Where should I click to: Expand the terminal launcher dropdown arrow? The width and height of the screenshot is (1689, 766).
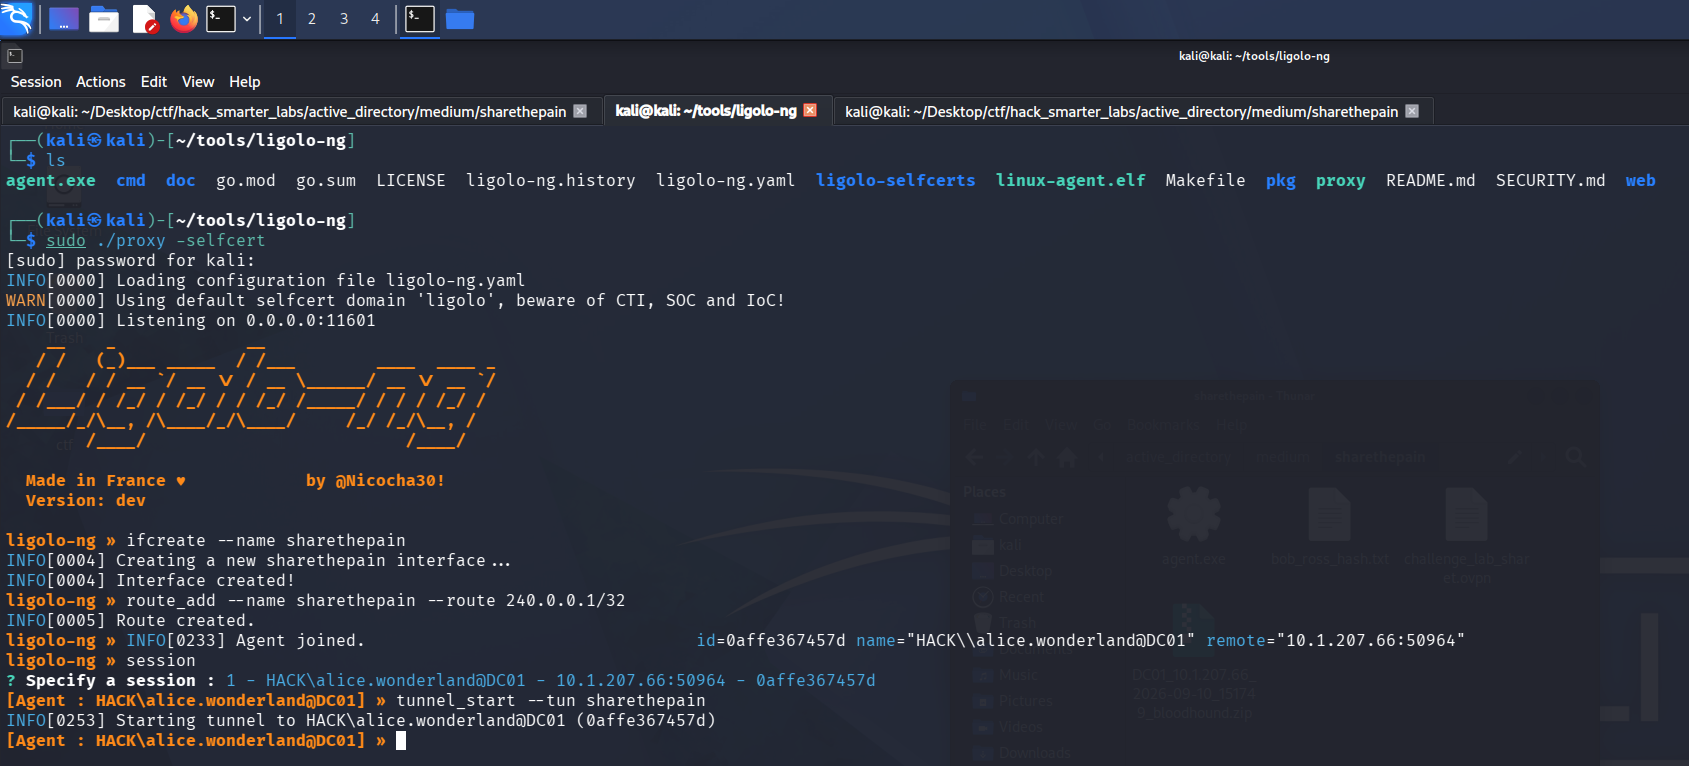(247, 19)
